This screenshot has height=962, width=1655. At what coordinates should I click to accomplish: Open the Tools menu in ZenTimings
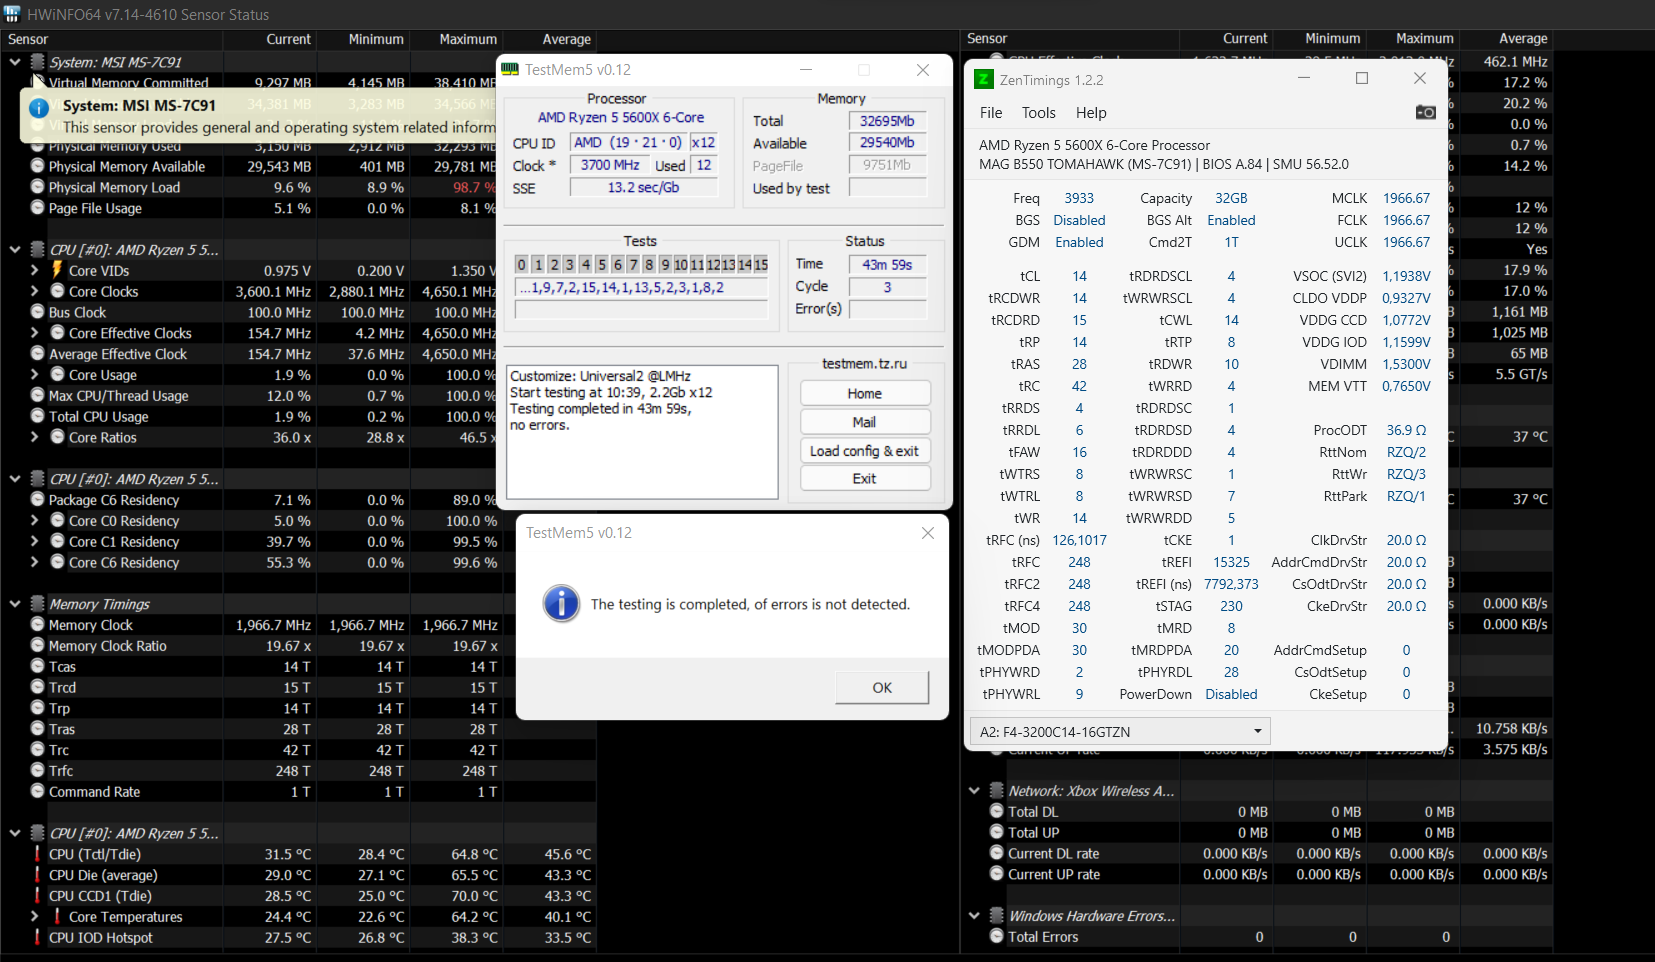pos(1039,113)
